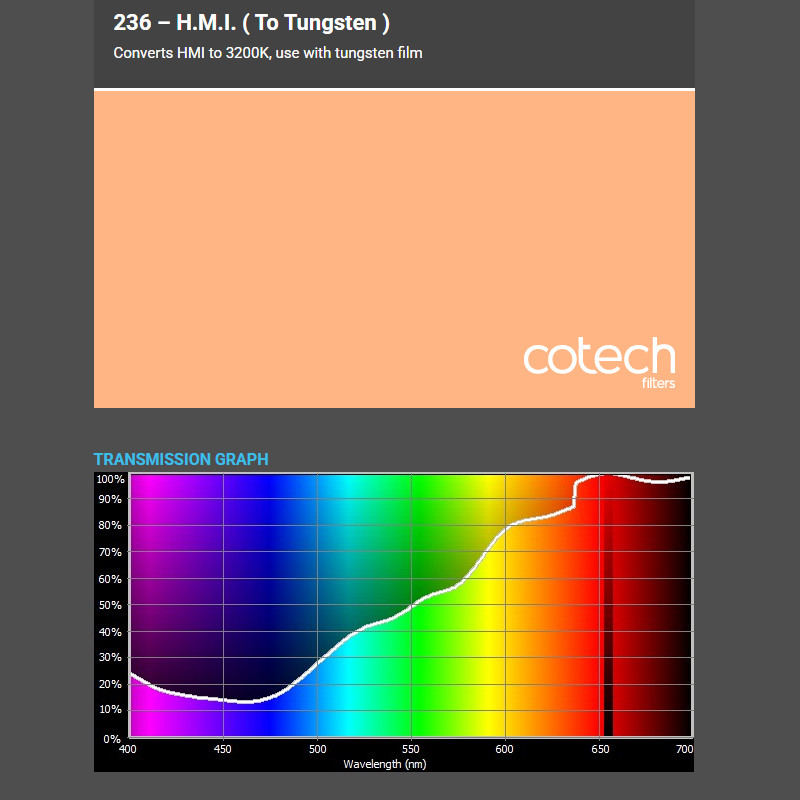Click the Cotech filters logo
800x800 pixels.
tap(598, 360)
